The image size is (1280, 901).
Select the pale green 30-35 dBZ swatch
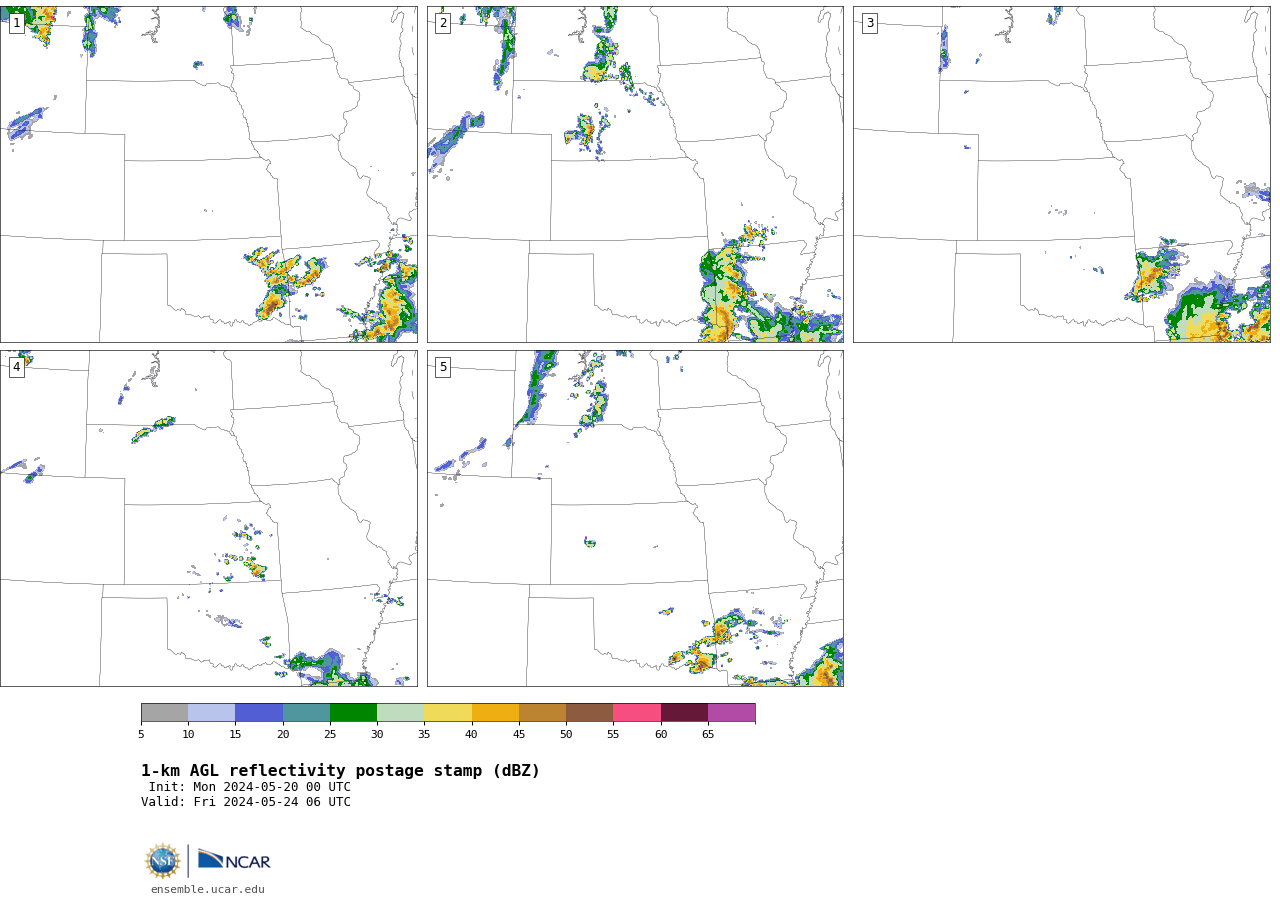401,713
